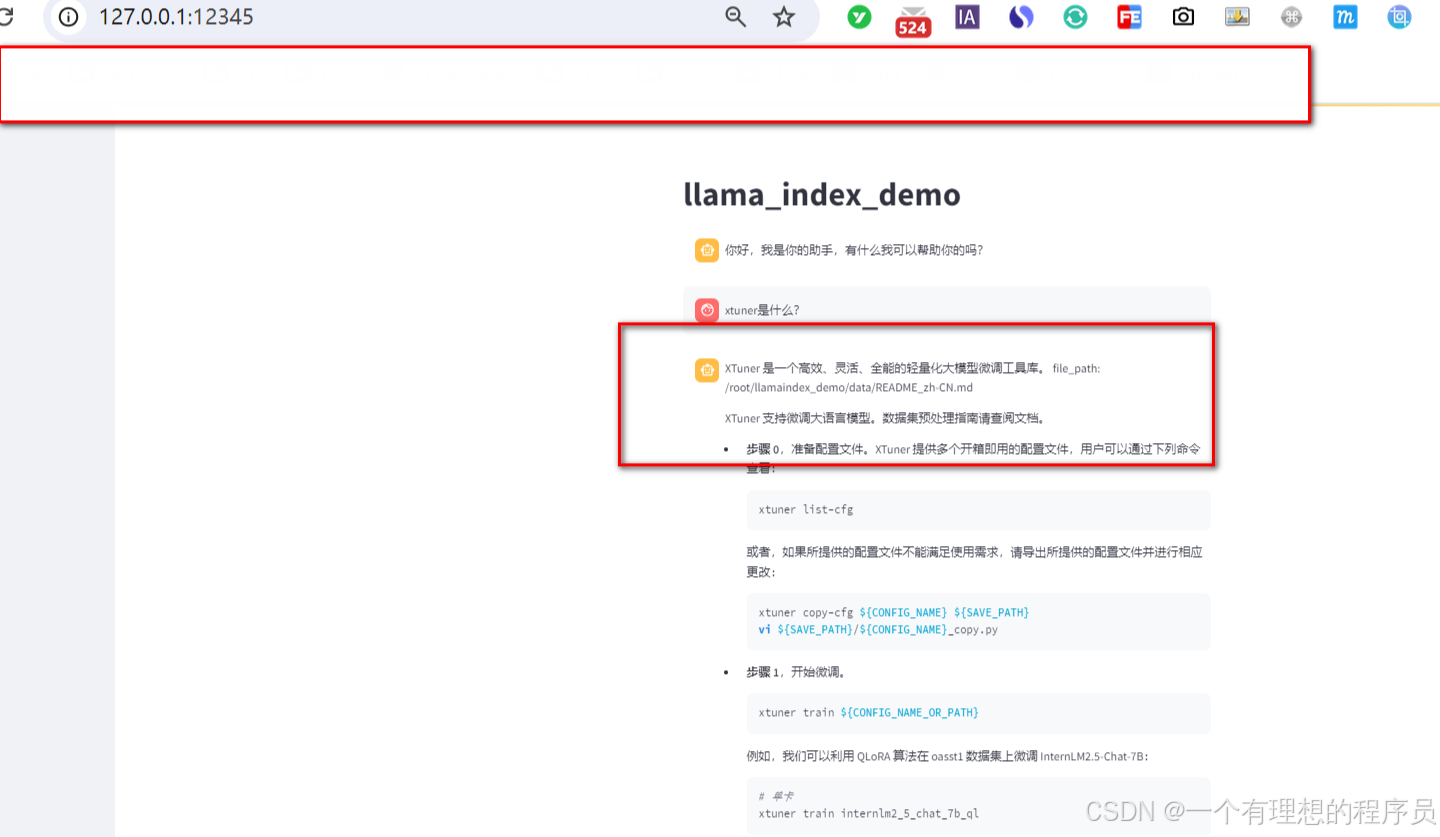
Task: Bookmark this page with the star icon
Action: coord(784,17)
